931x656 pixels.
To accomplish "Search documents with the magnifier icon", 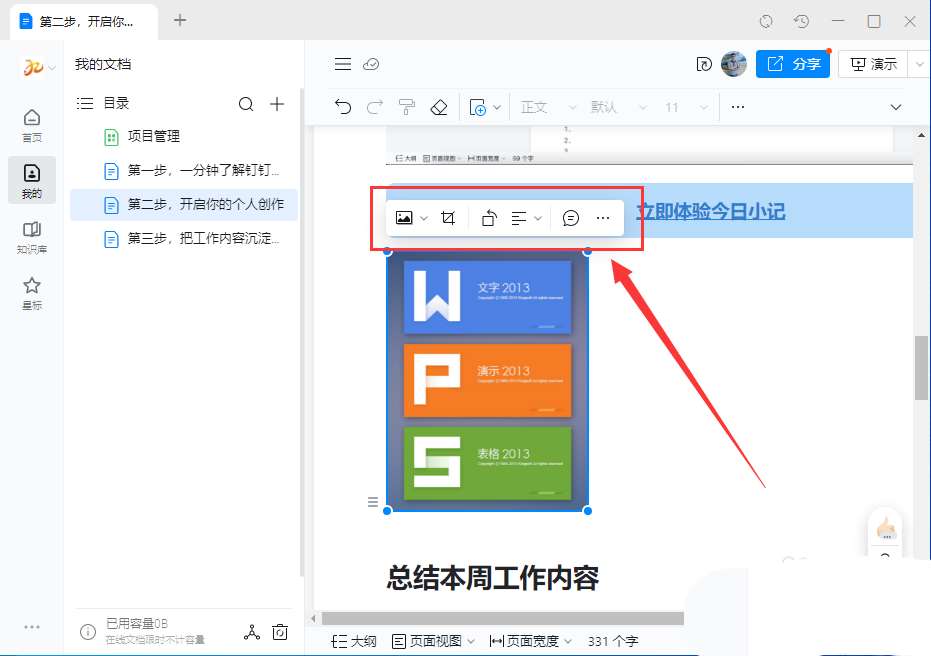I will 246,104.
